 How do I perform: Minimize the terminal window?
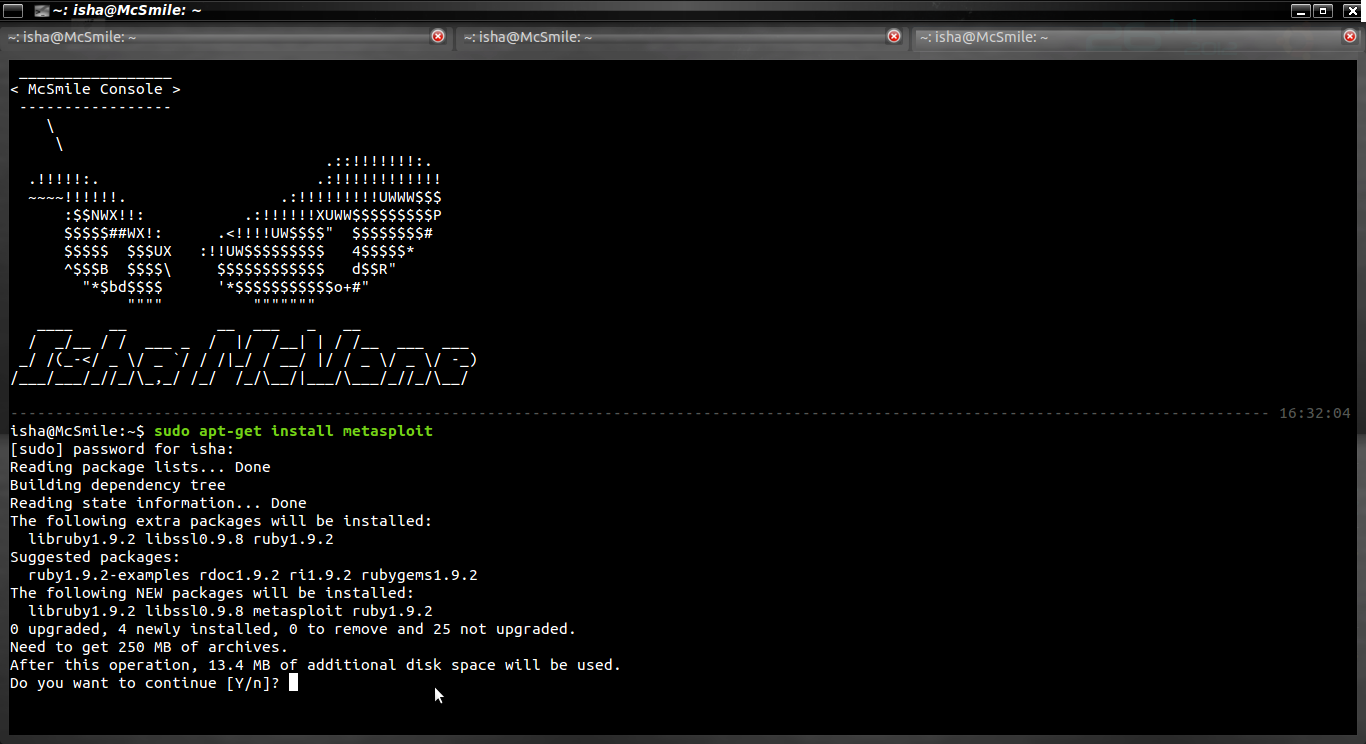click(x=1303, y=10)
